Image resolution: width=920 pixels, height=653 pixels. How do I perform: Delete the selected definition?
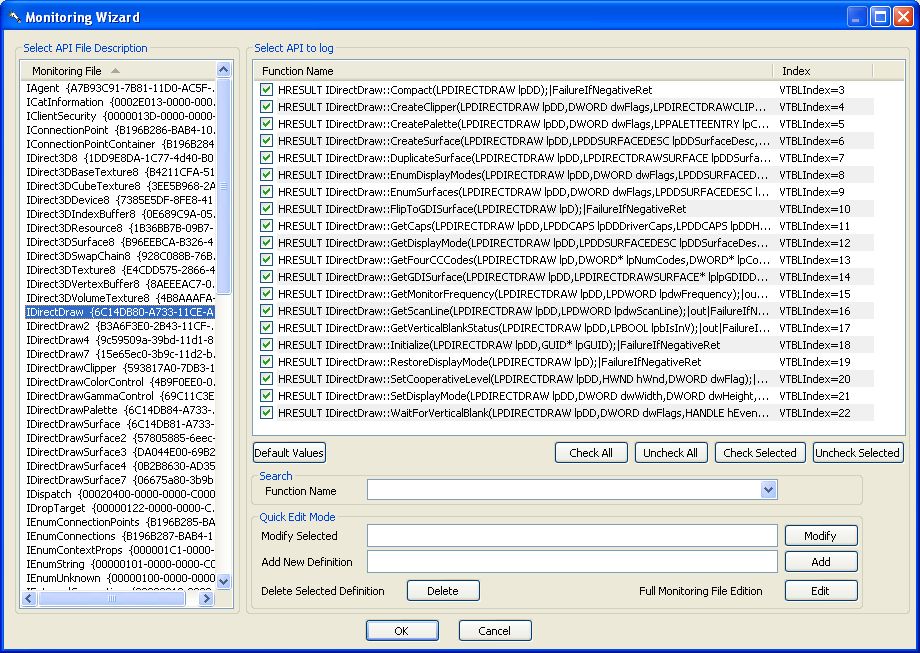(x=443, y=591)
